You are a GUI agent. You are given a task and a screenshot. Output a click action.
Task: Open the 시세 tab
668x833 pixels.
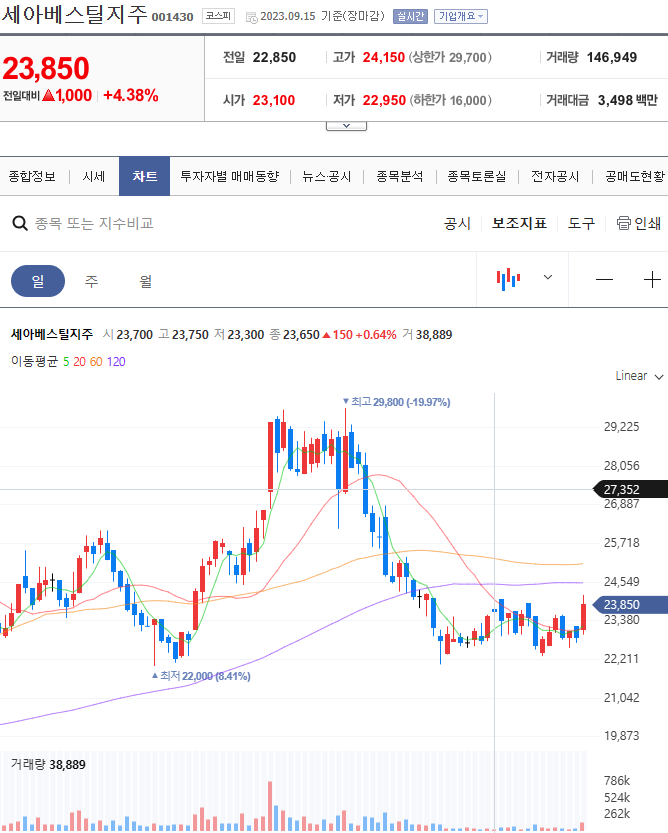(x=94, y=176)
